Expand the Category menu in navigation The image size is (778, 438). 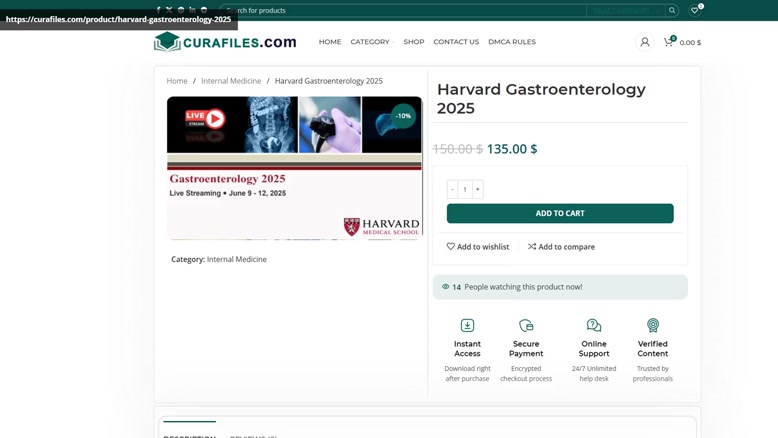click(372, 42)
